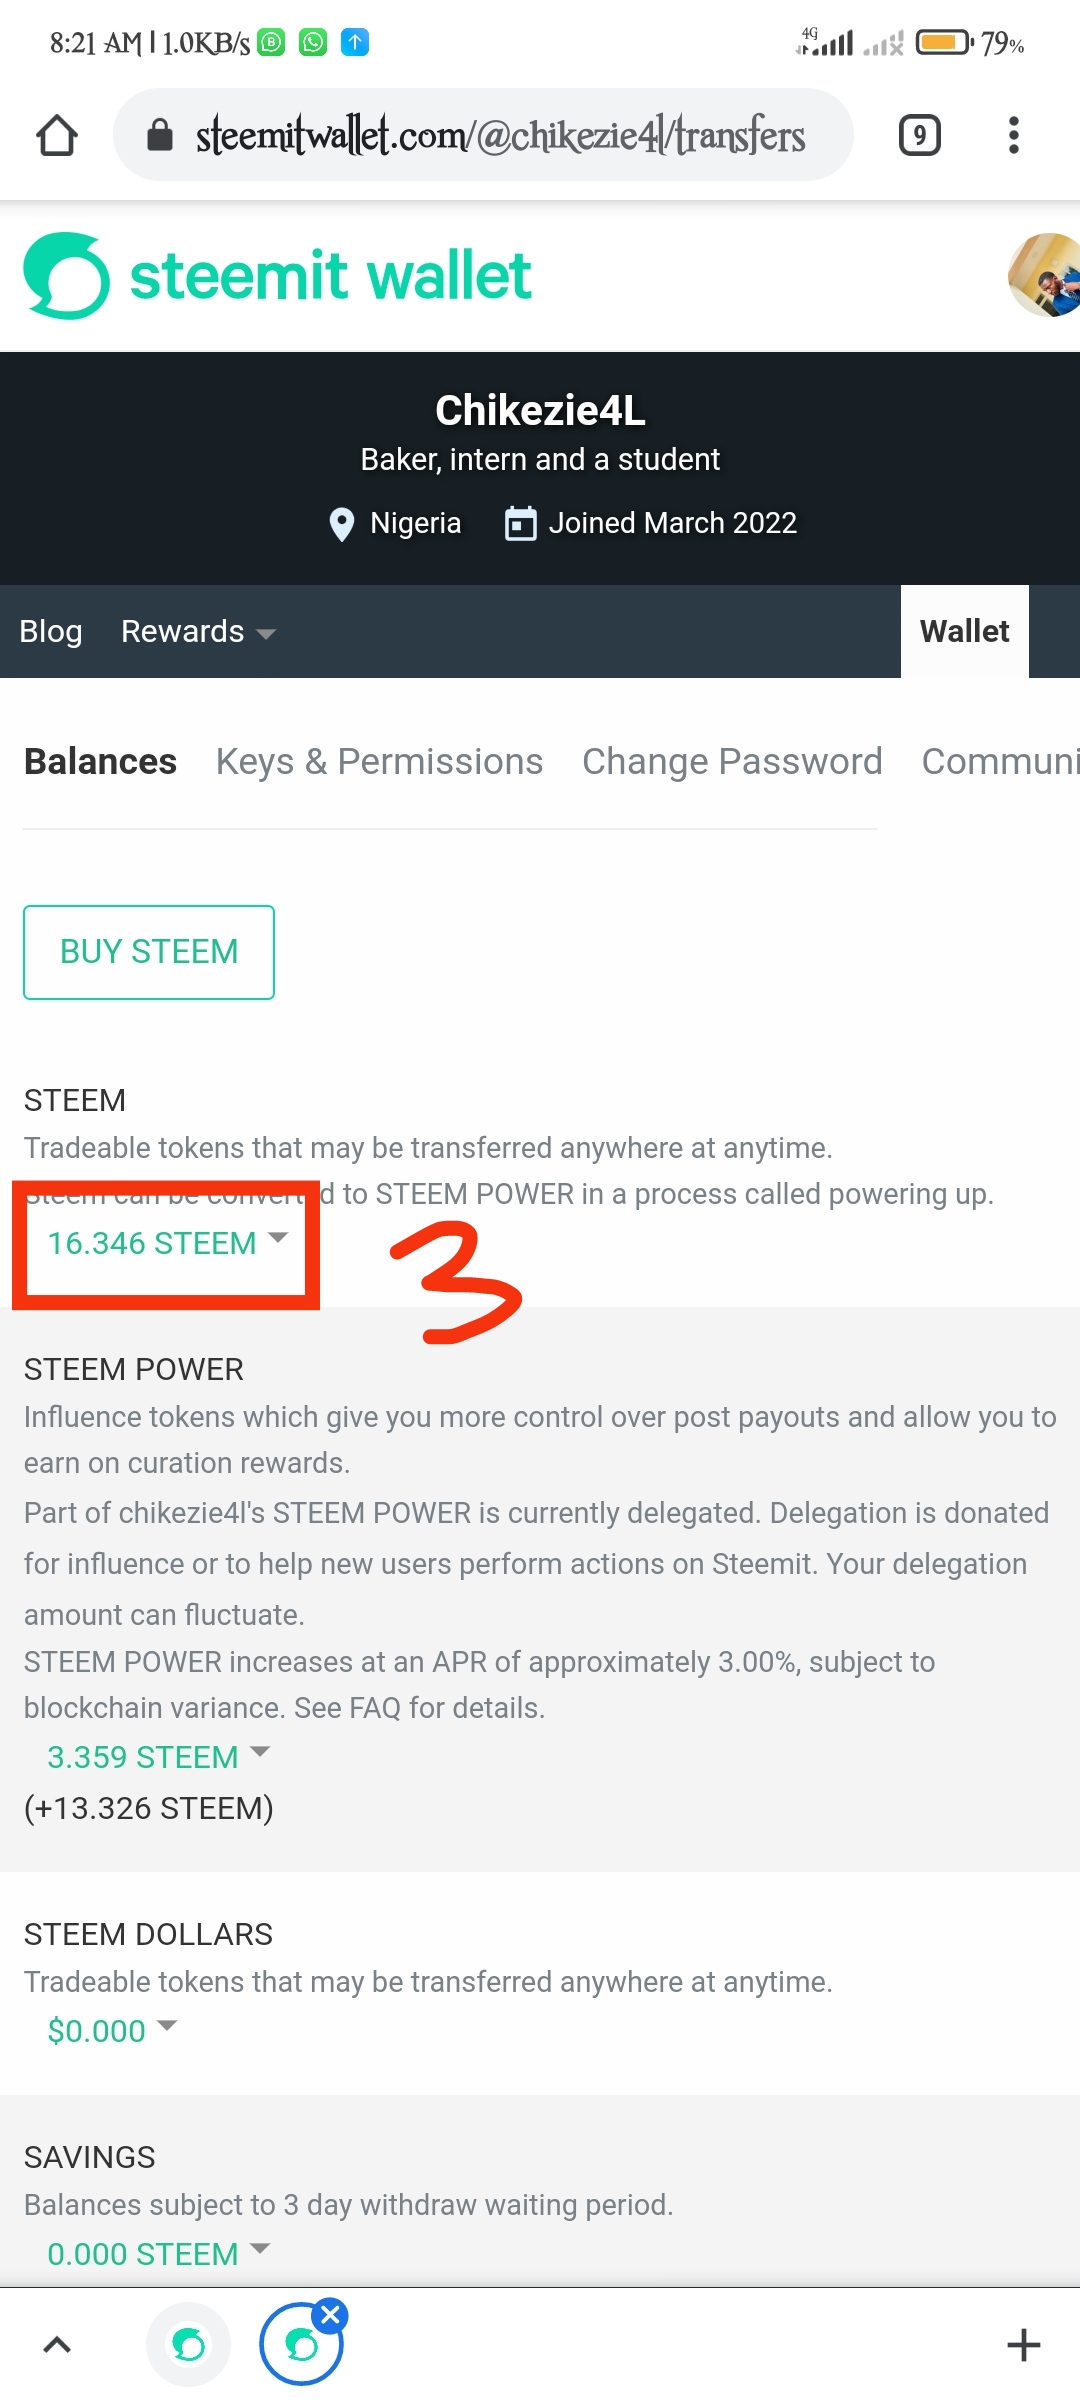Tap the browser home icon

pos(57,136)
